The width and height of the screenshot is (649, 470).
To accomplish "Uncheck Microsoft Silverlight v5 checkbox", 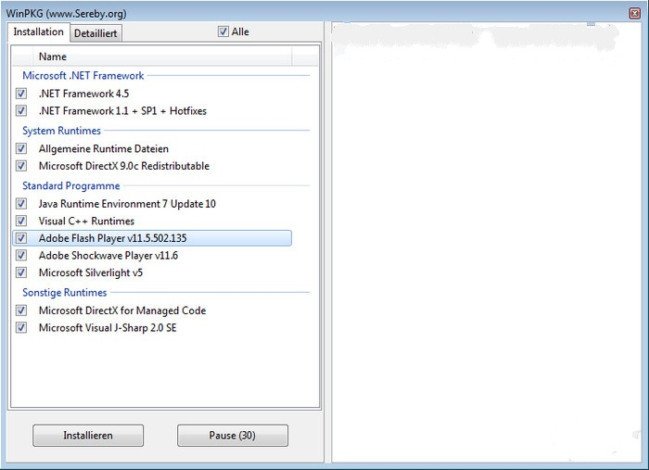I will [21, 273].
